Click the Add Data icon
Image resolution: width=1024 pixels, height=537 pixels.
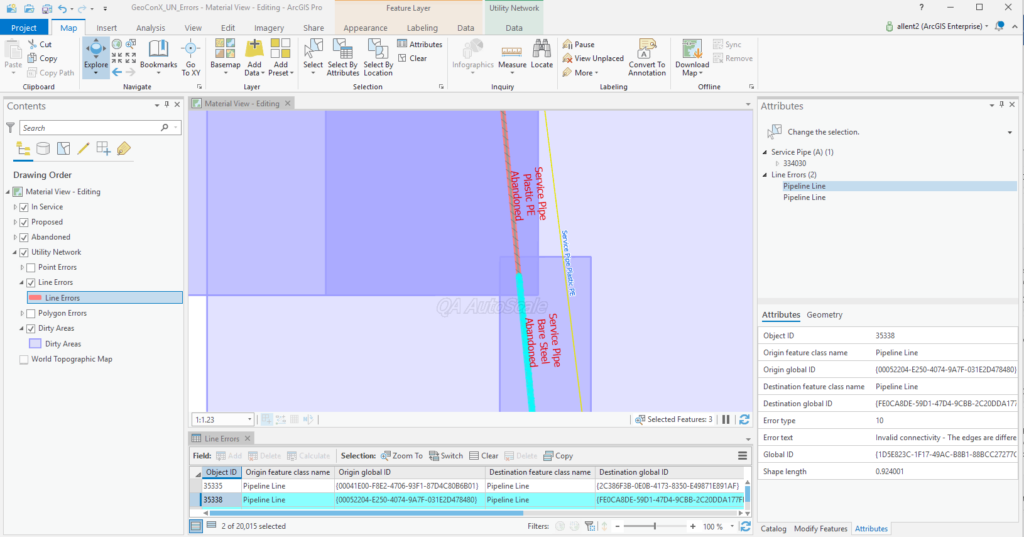(x=254, y=48)
